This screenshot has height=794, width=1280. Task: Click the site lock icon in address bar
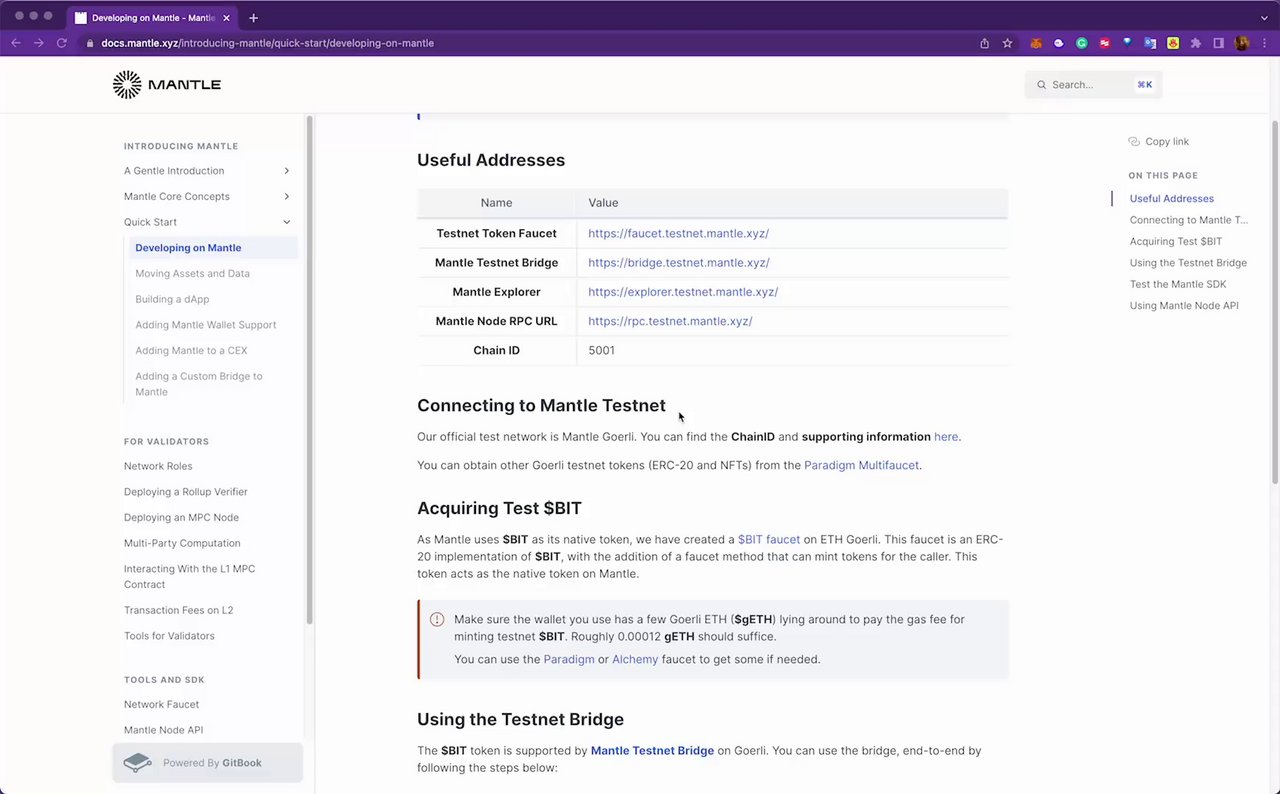pos(90,43)
